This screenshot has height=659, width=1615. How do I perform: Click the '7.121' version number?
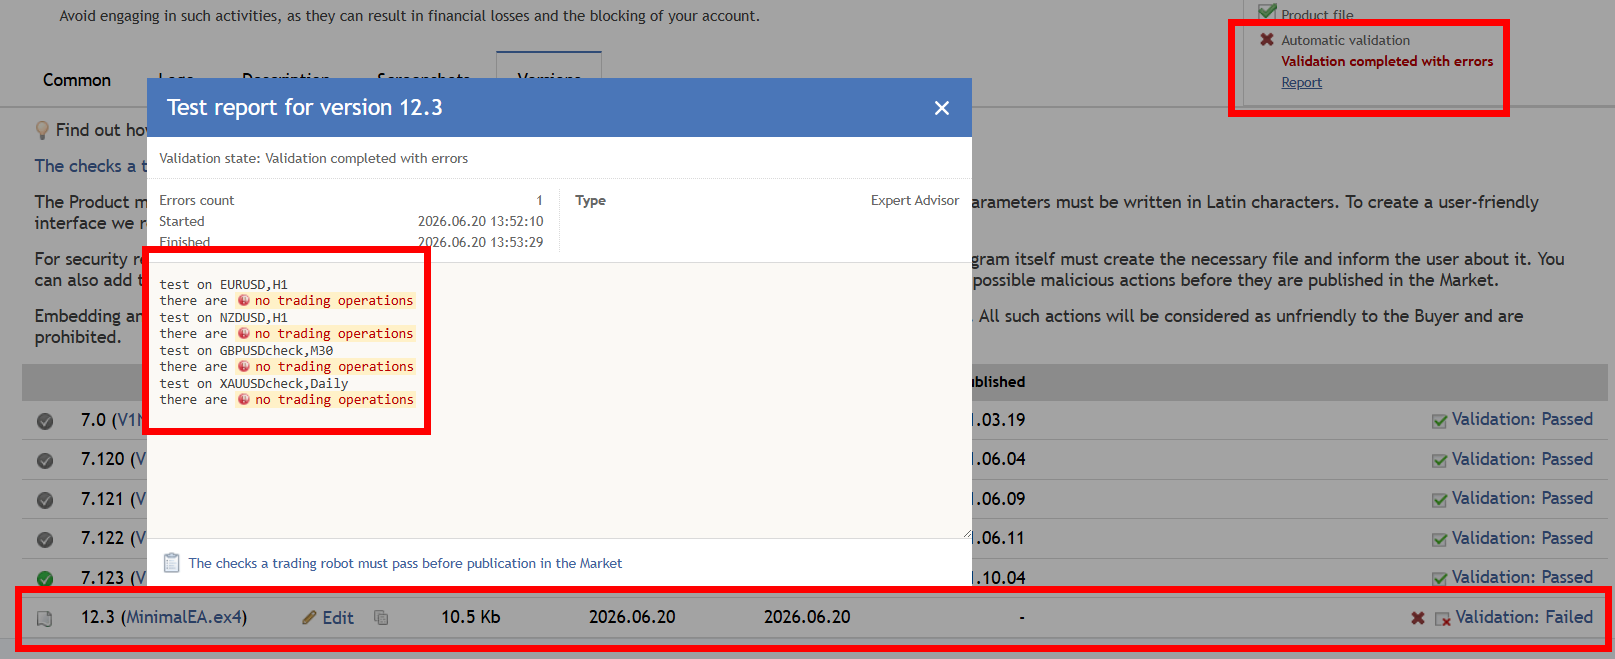(102, 498)
